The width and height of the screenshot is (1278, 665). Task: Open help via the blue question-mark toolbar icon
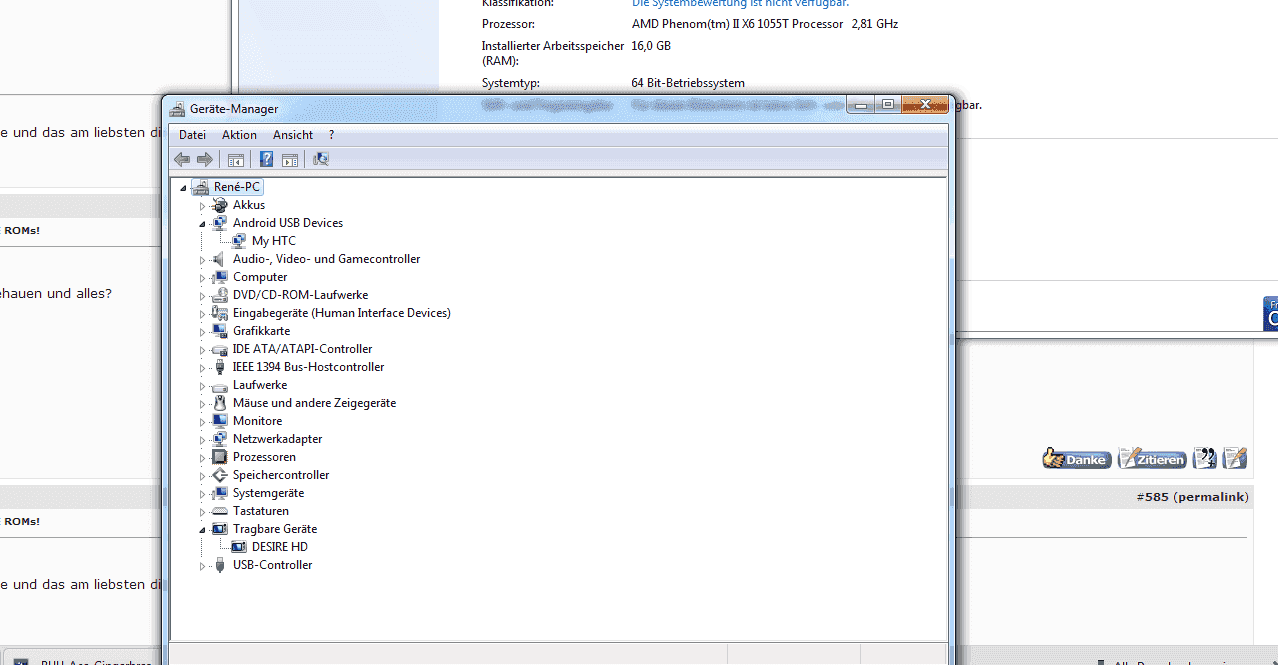pyautogui.click(x=266, y=159)
